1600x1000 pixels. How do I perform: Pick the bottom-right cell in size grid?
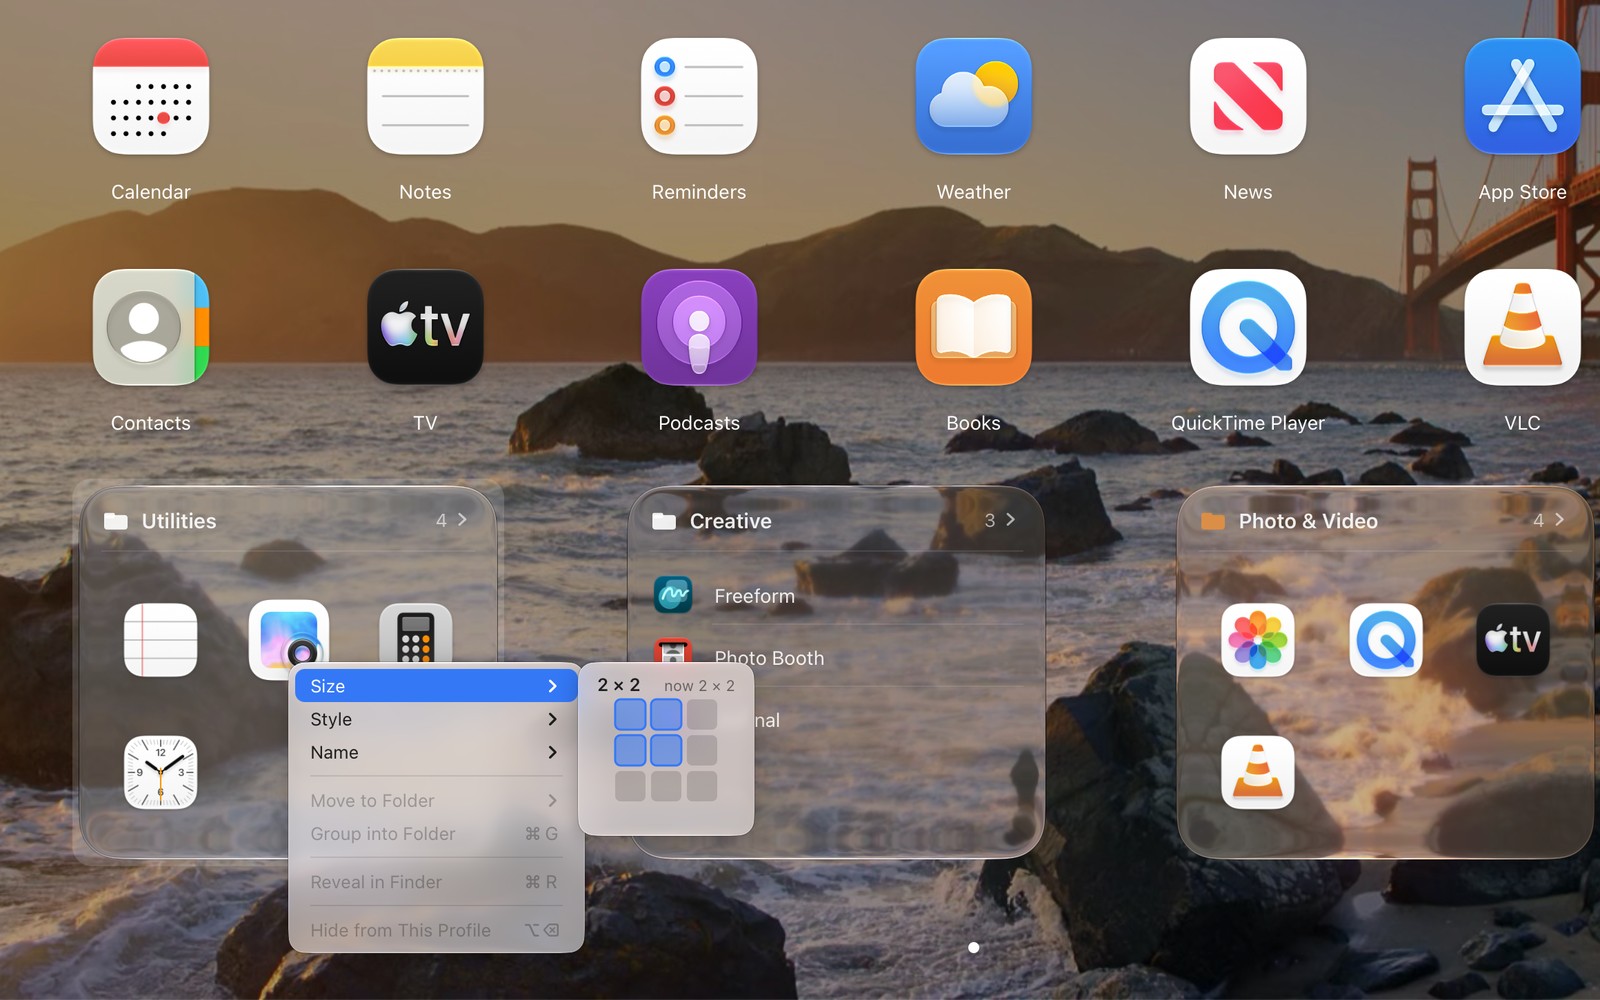tap(702, 786)
